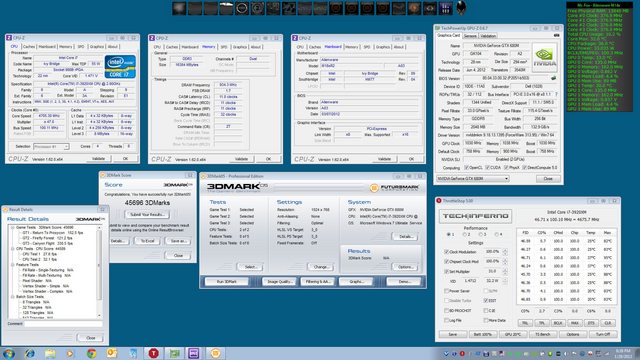Image resolution: width=640 pixels, height=360 pixels.
Task: Open SPD tab in the Memory CPU-Z window
Action: (224, 47)
